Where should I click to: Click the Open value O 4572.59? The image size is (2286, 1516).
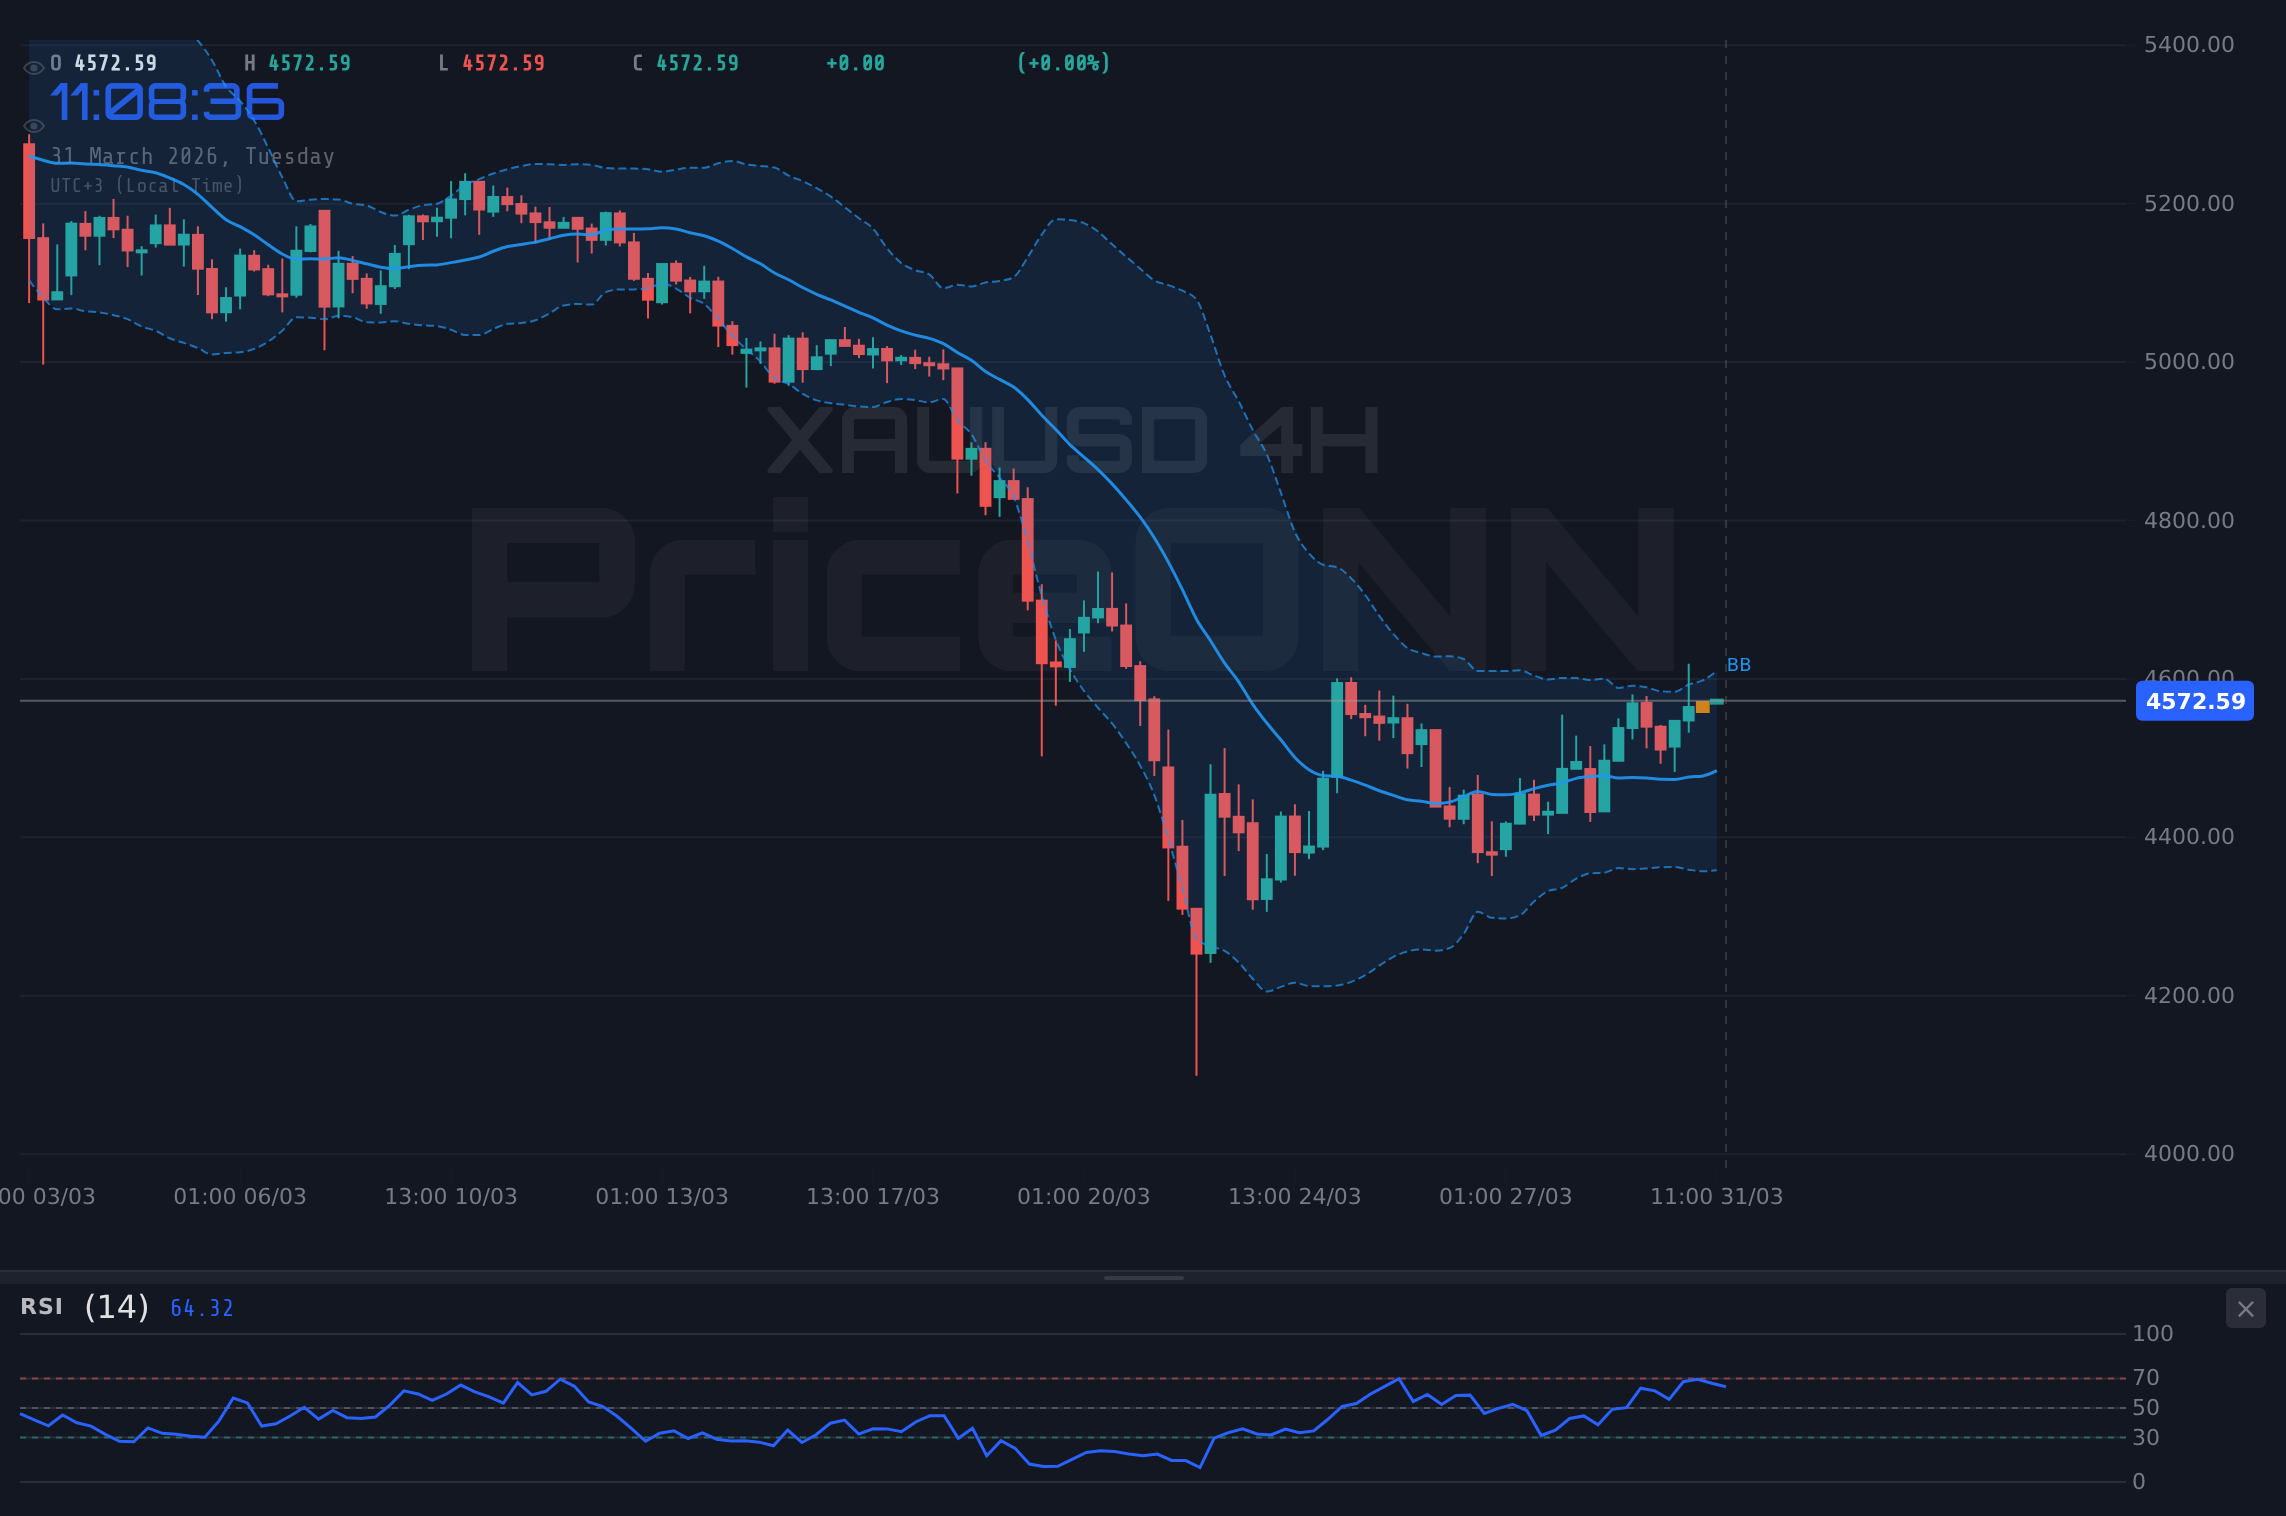coord(103,62)
